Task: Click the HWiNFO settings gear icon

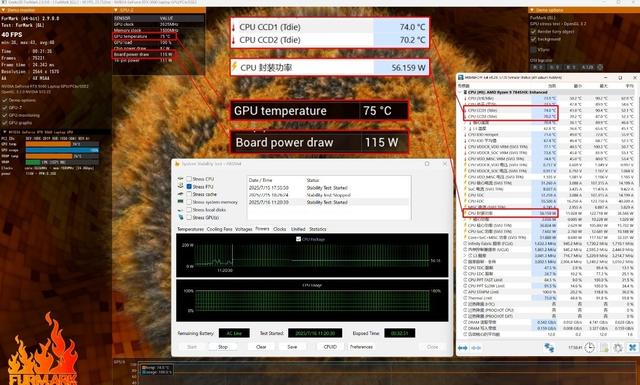Action: pos(618,347)
